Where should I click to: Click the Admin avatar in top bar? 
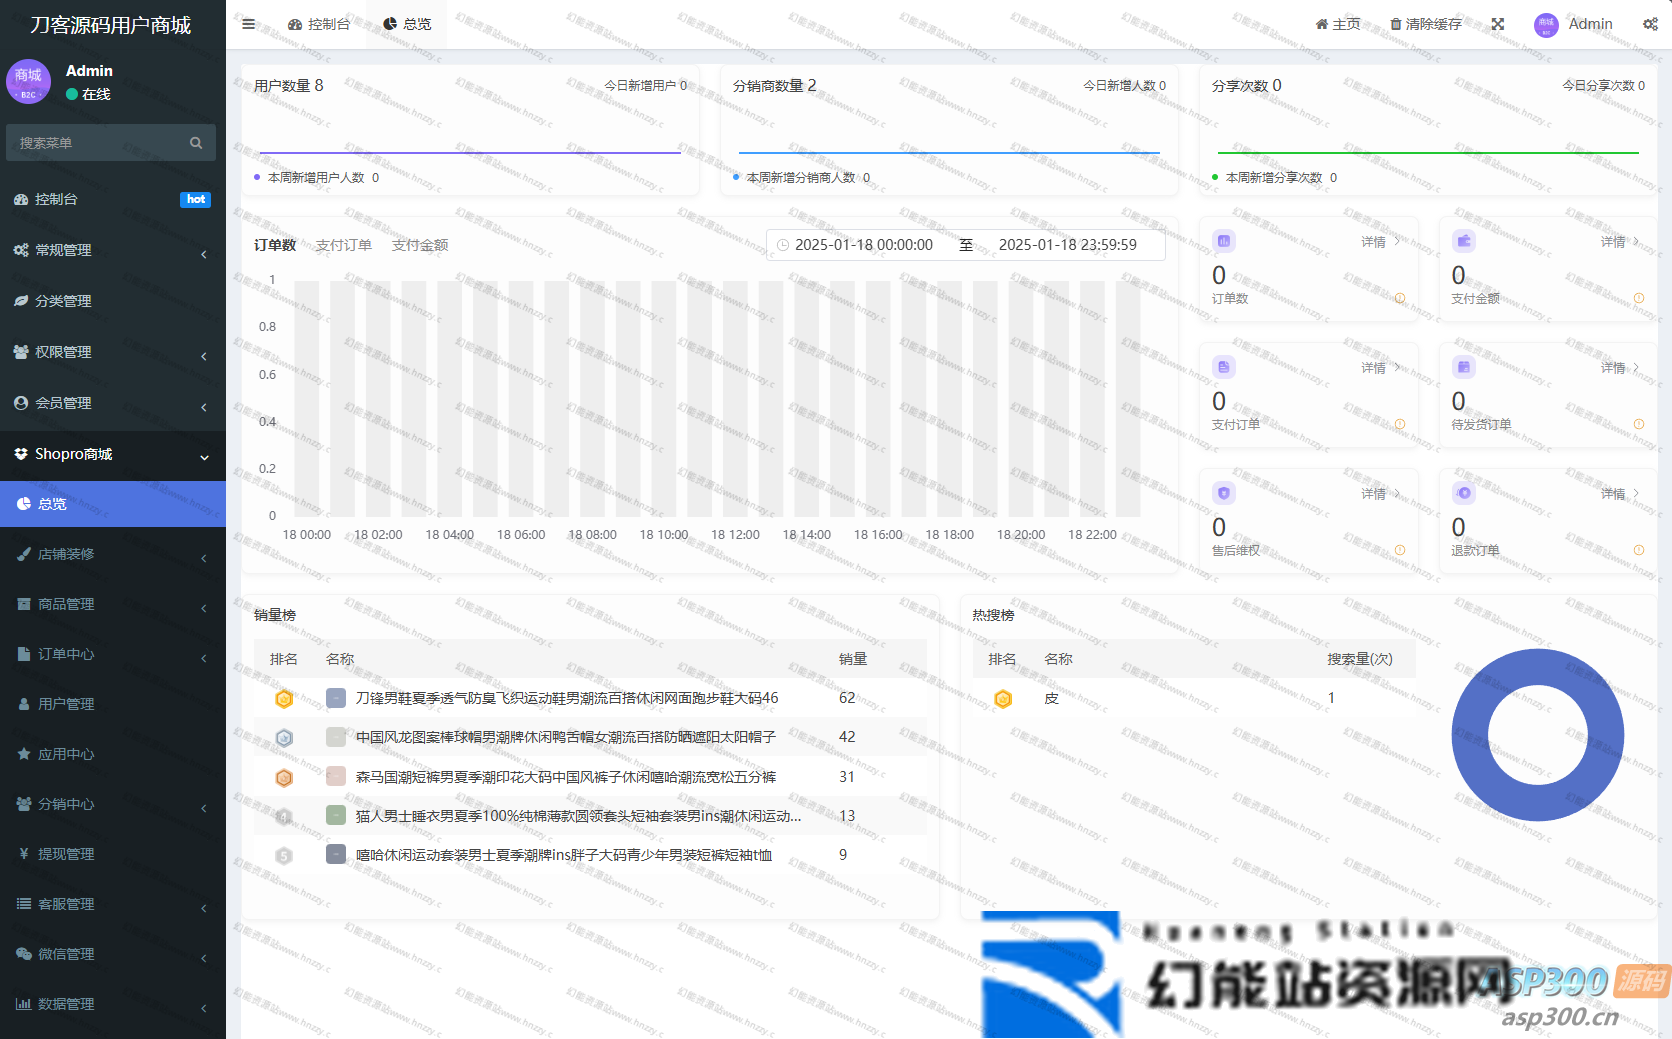1546,25
